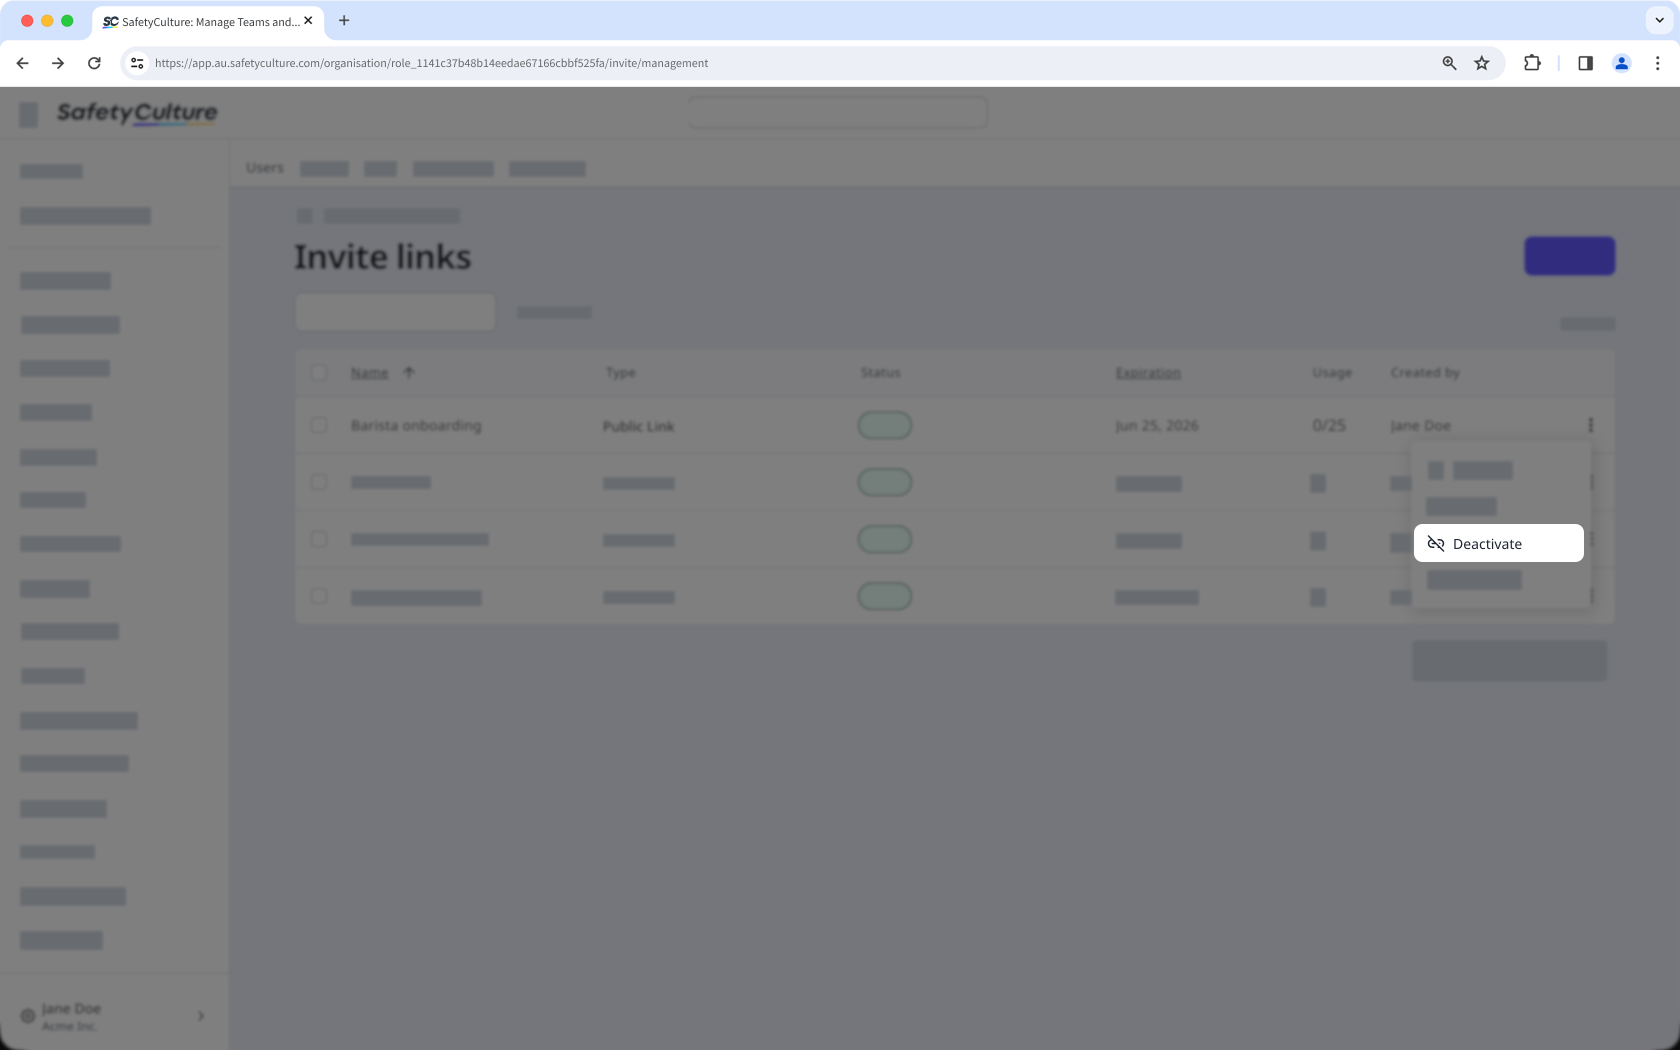Close the SafetyCulture browser tab

(x=308, y=20)
